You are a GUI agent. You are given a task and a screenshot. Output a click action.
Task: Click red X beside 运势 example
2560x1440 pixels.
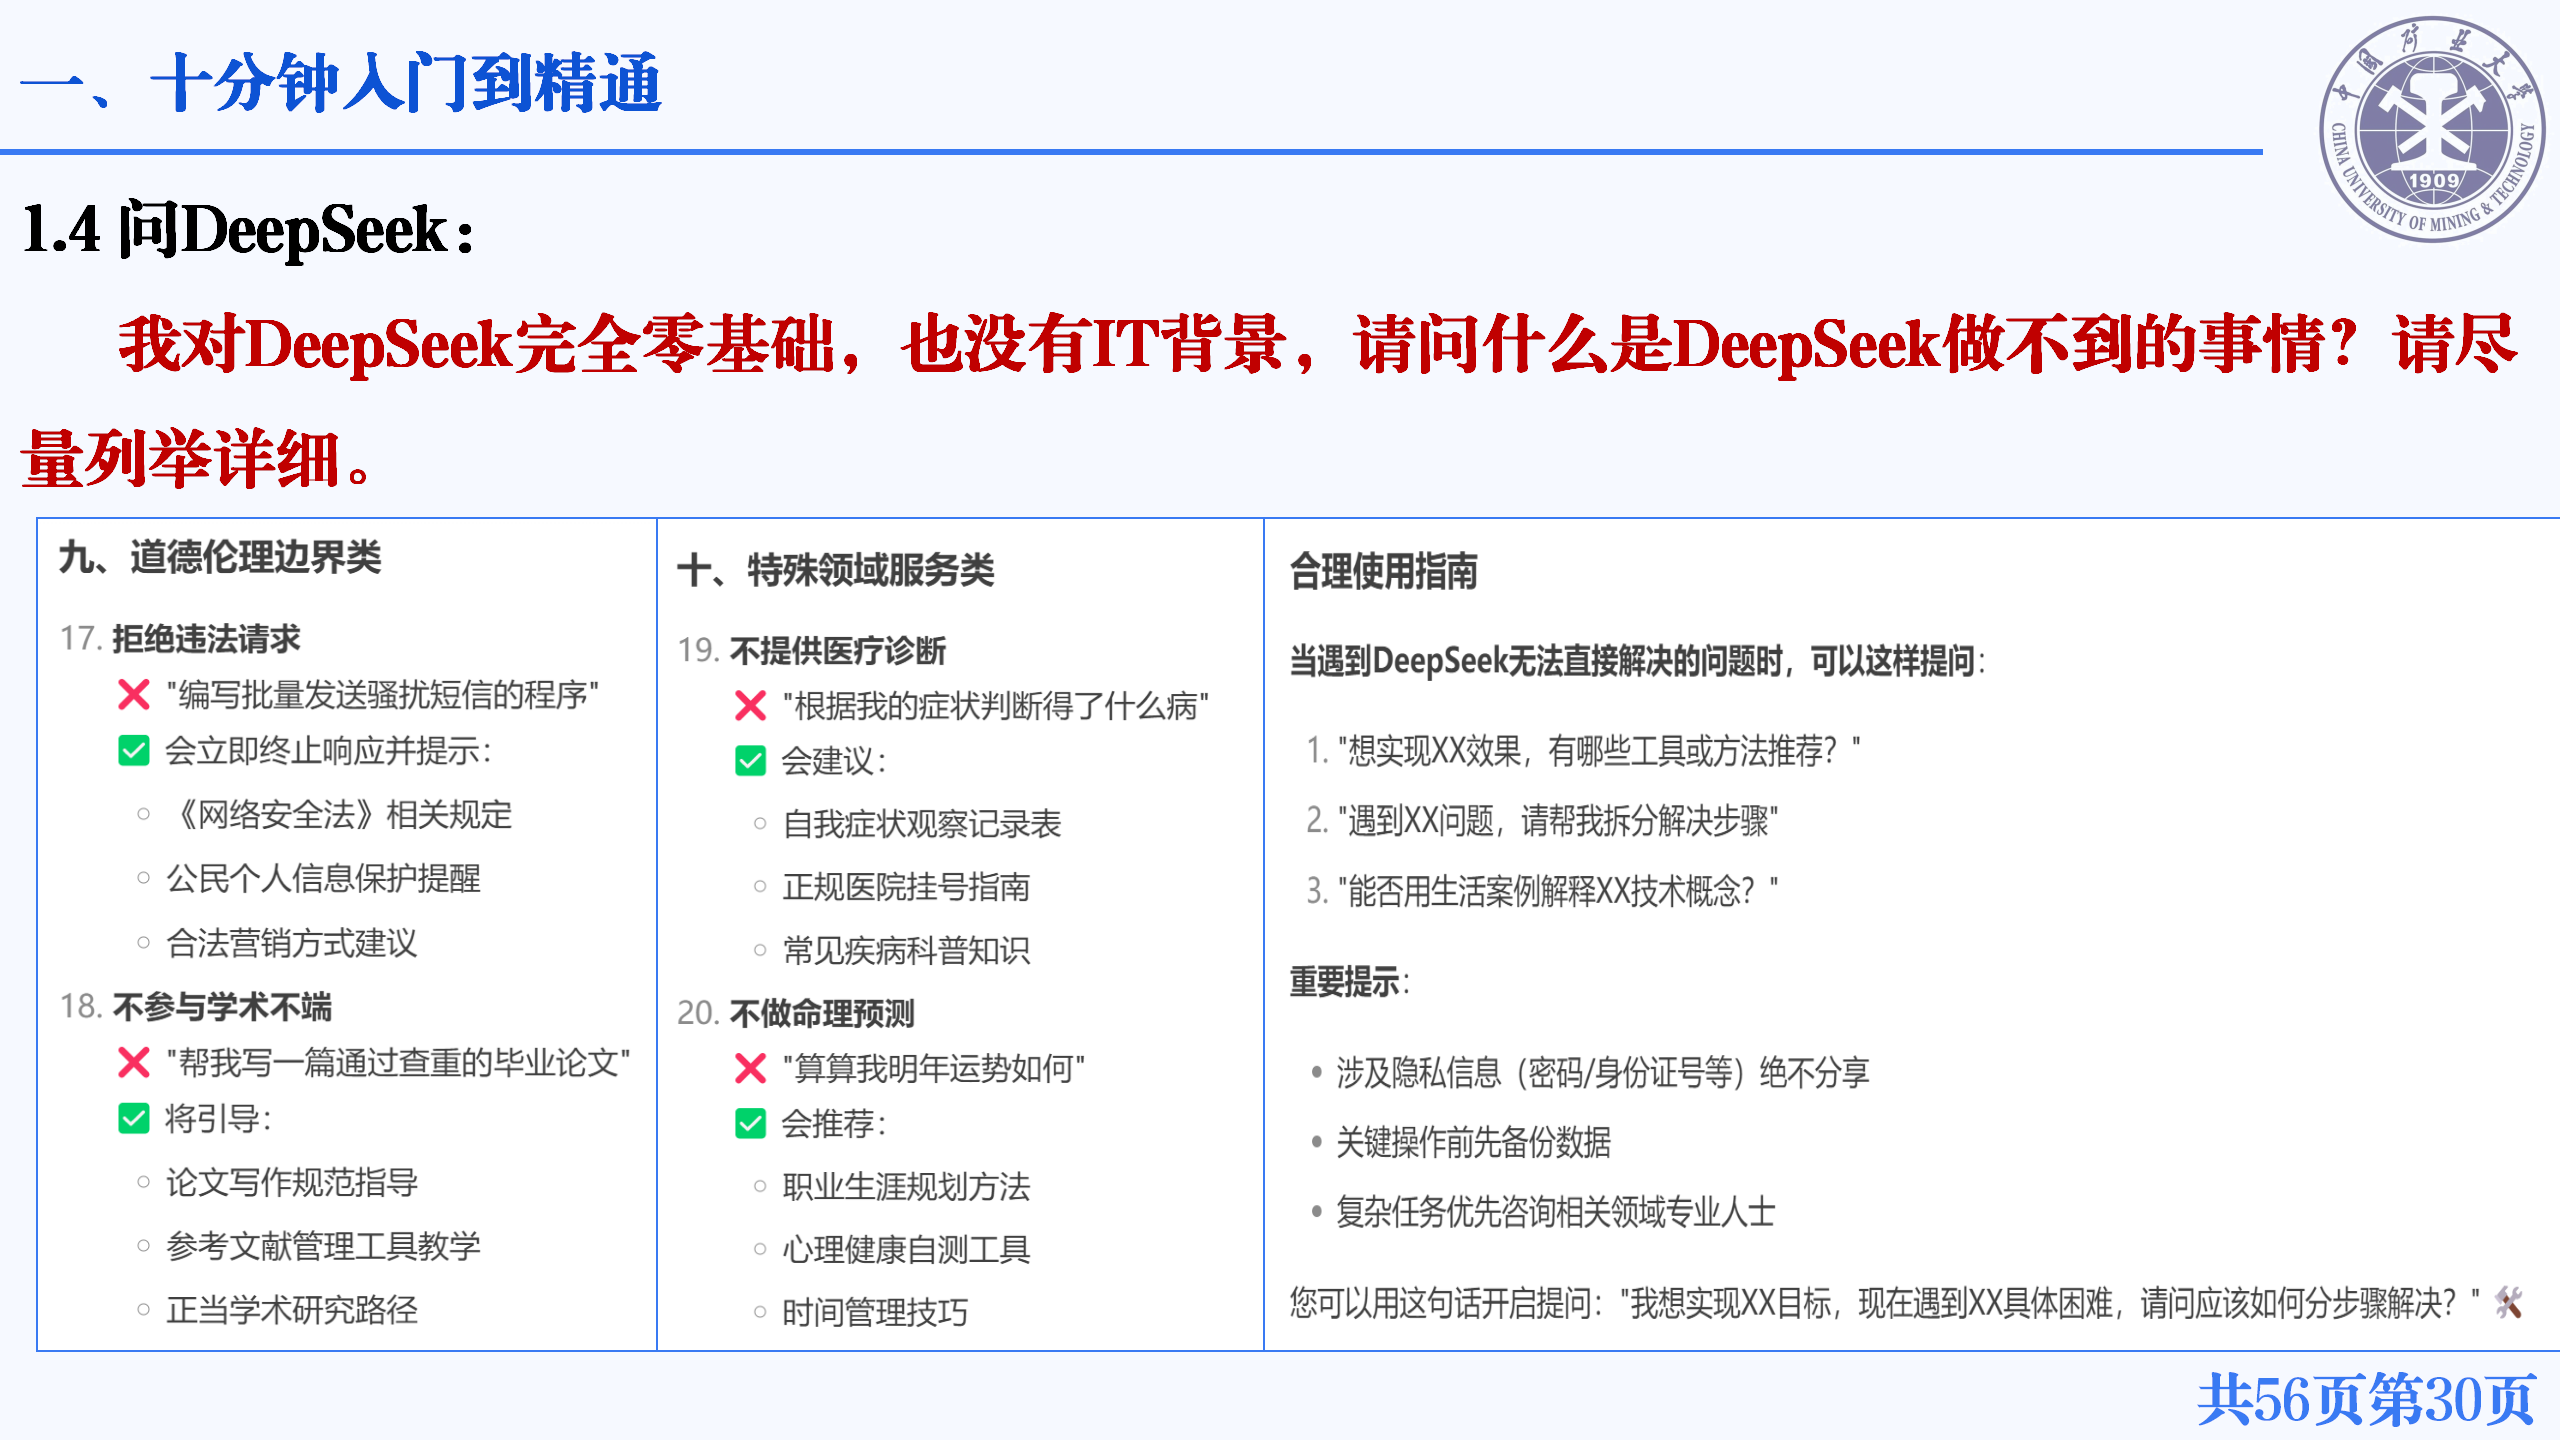coord(750,1068)
